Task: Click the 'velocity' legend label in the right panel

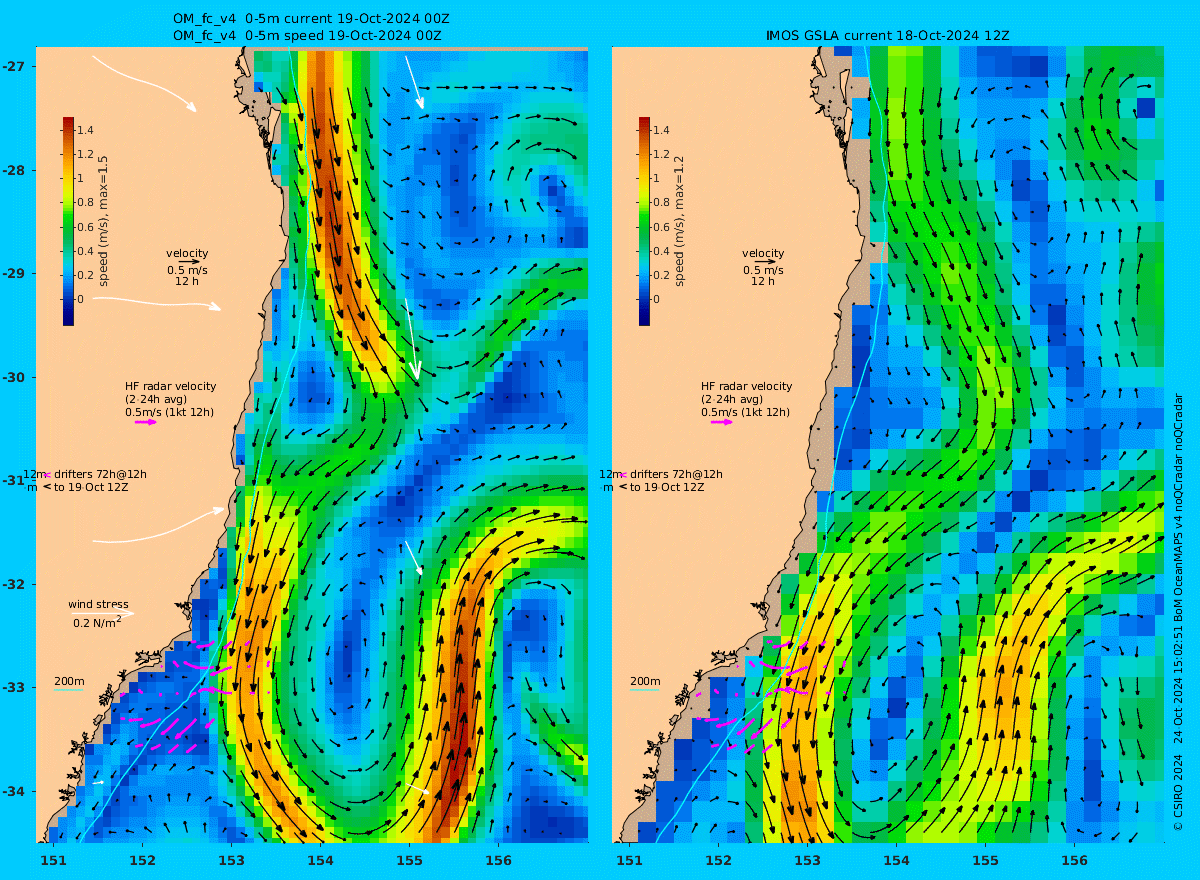Action: 763,253
